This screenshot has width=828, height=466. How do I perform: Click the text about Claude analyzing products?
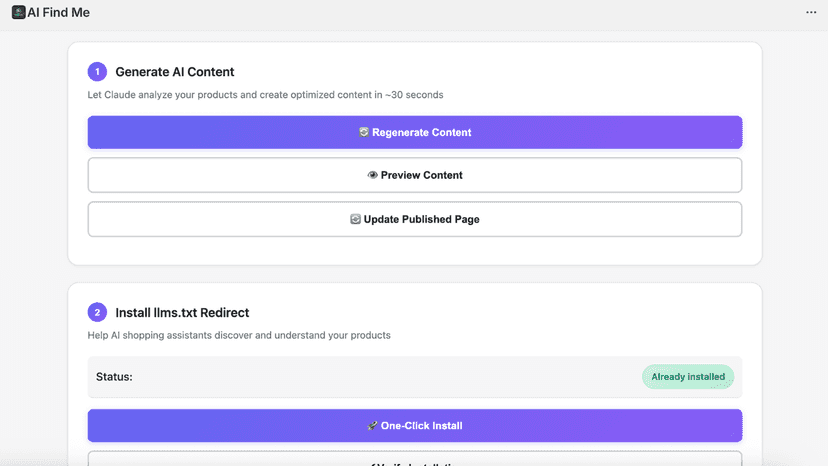[265, 95]
